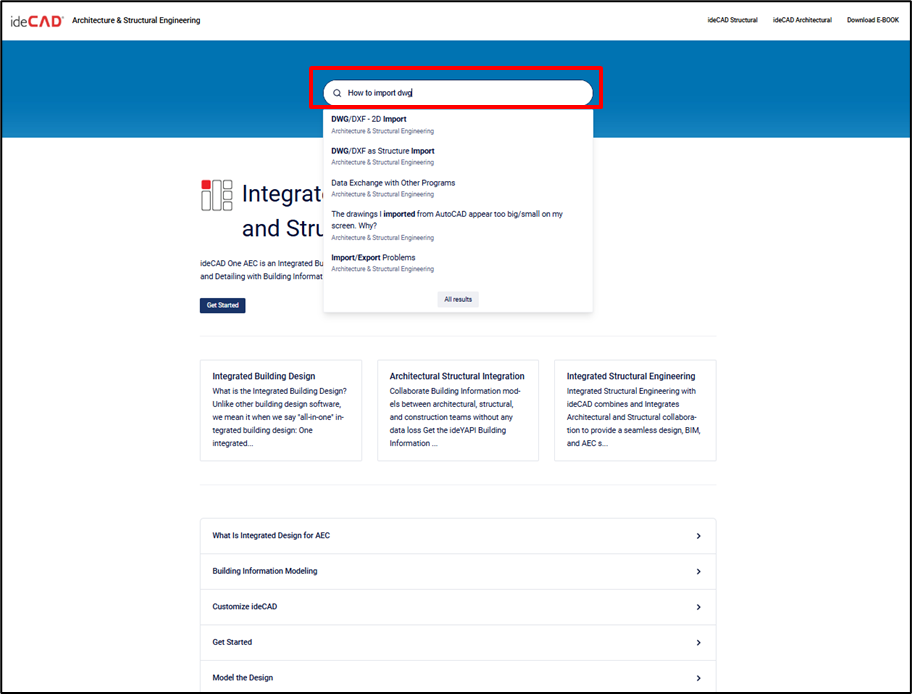Image resolution: width=912 pixels, height=694 pixels.
Task: Click the All results button
Action: point(458,300)
